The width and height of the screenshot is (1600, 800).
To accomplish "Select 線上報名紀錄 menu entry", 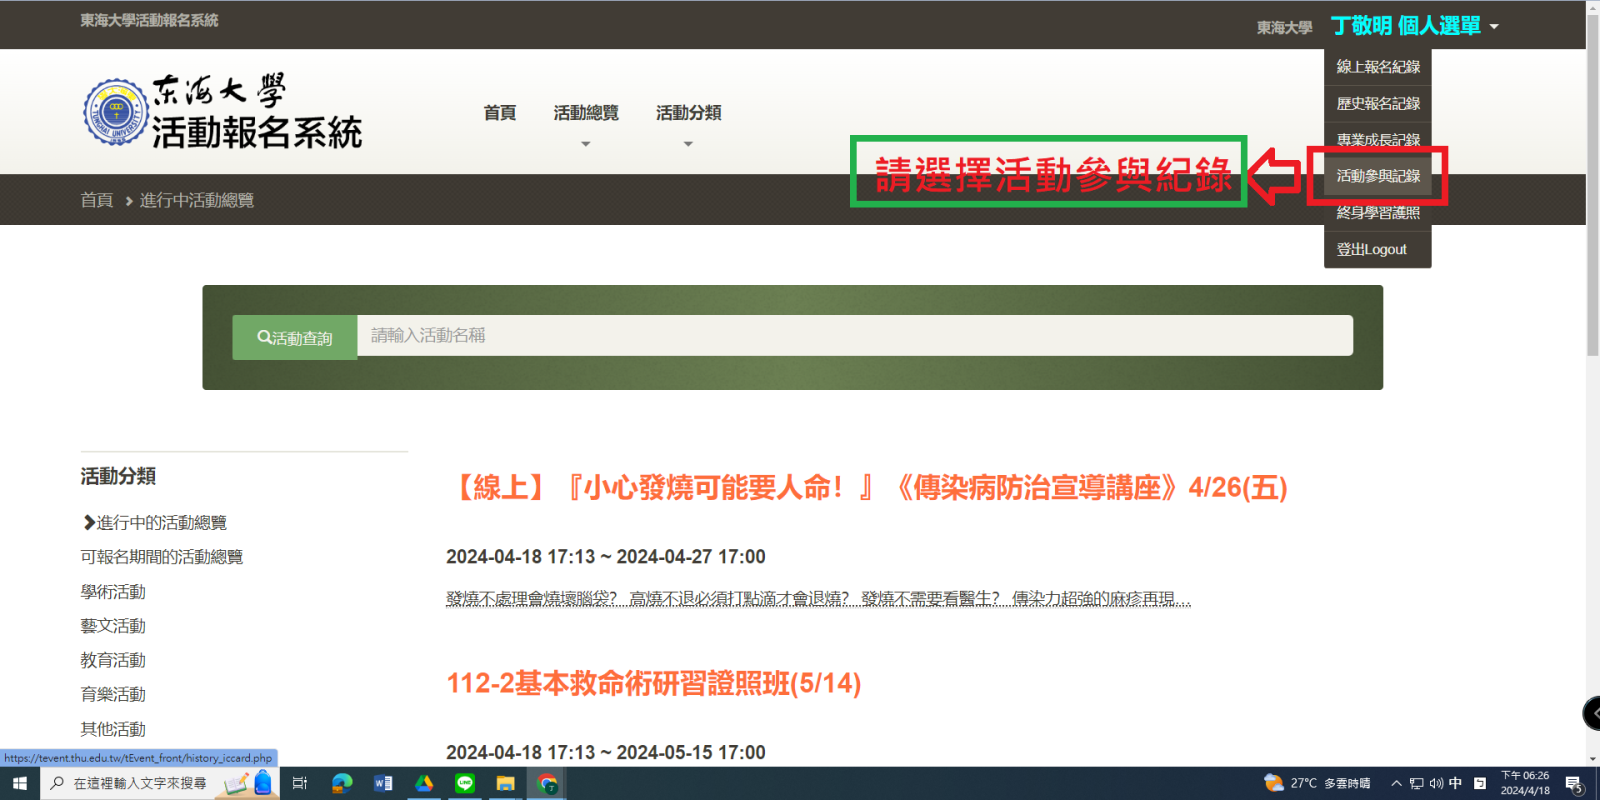I will click(1378, 67).
